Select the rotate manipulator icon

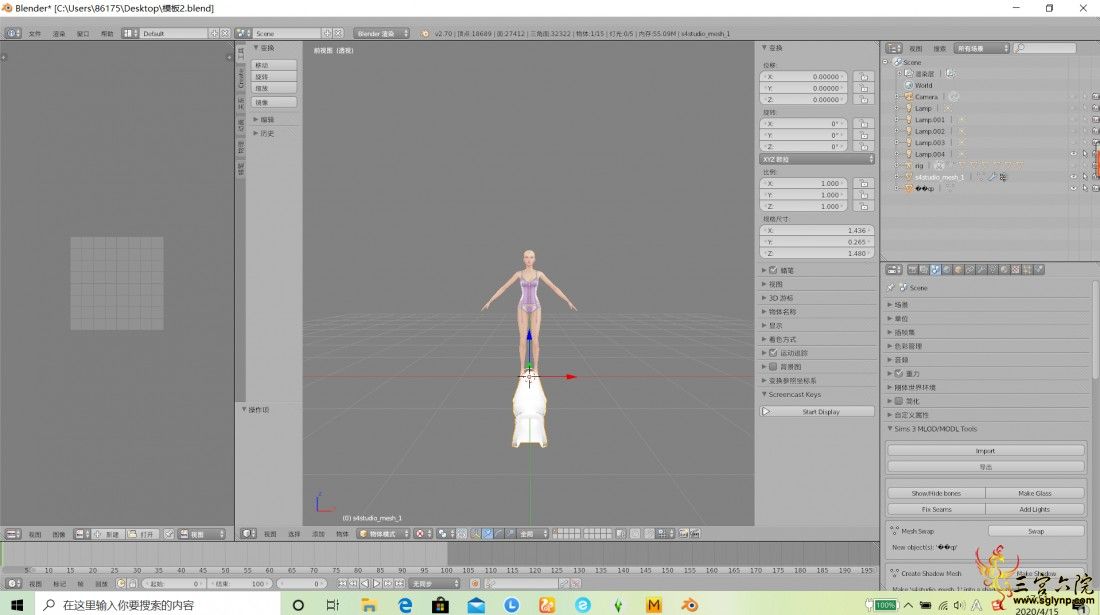click(499, 534)
